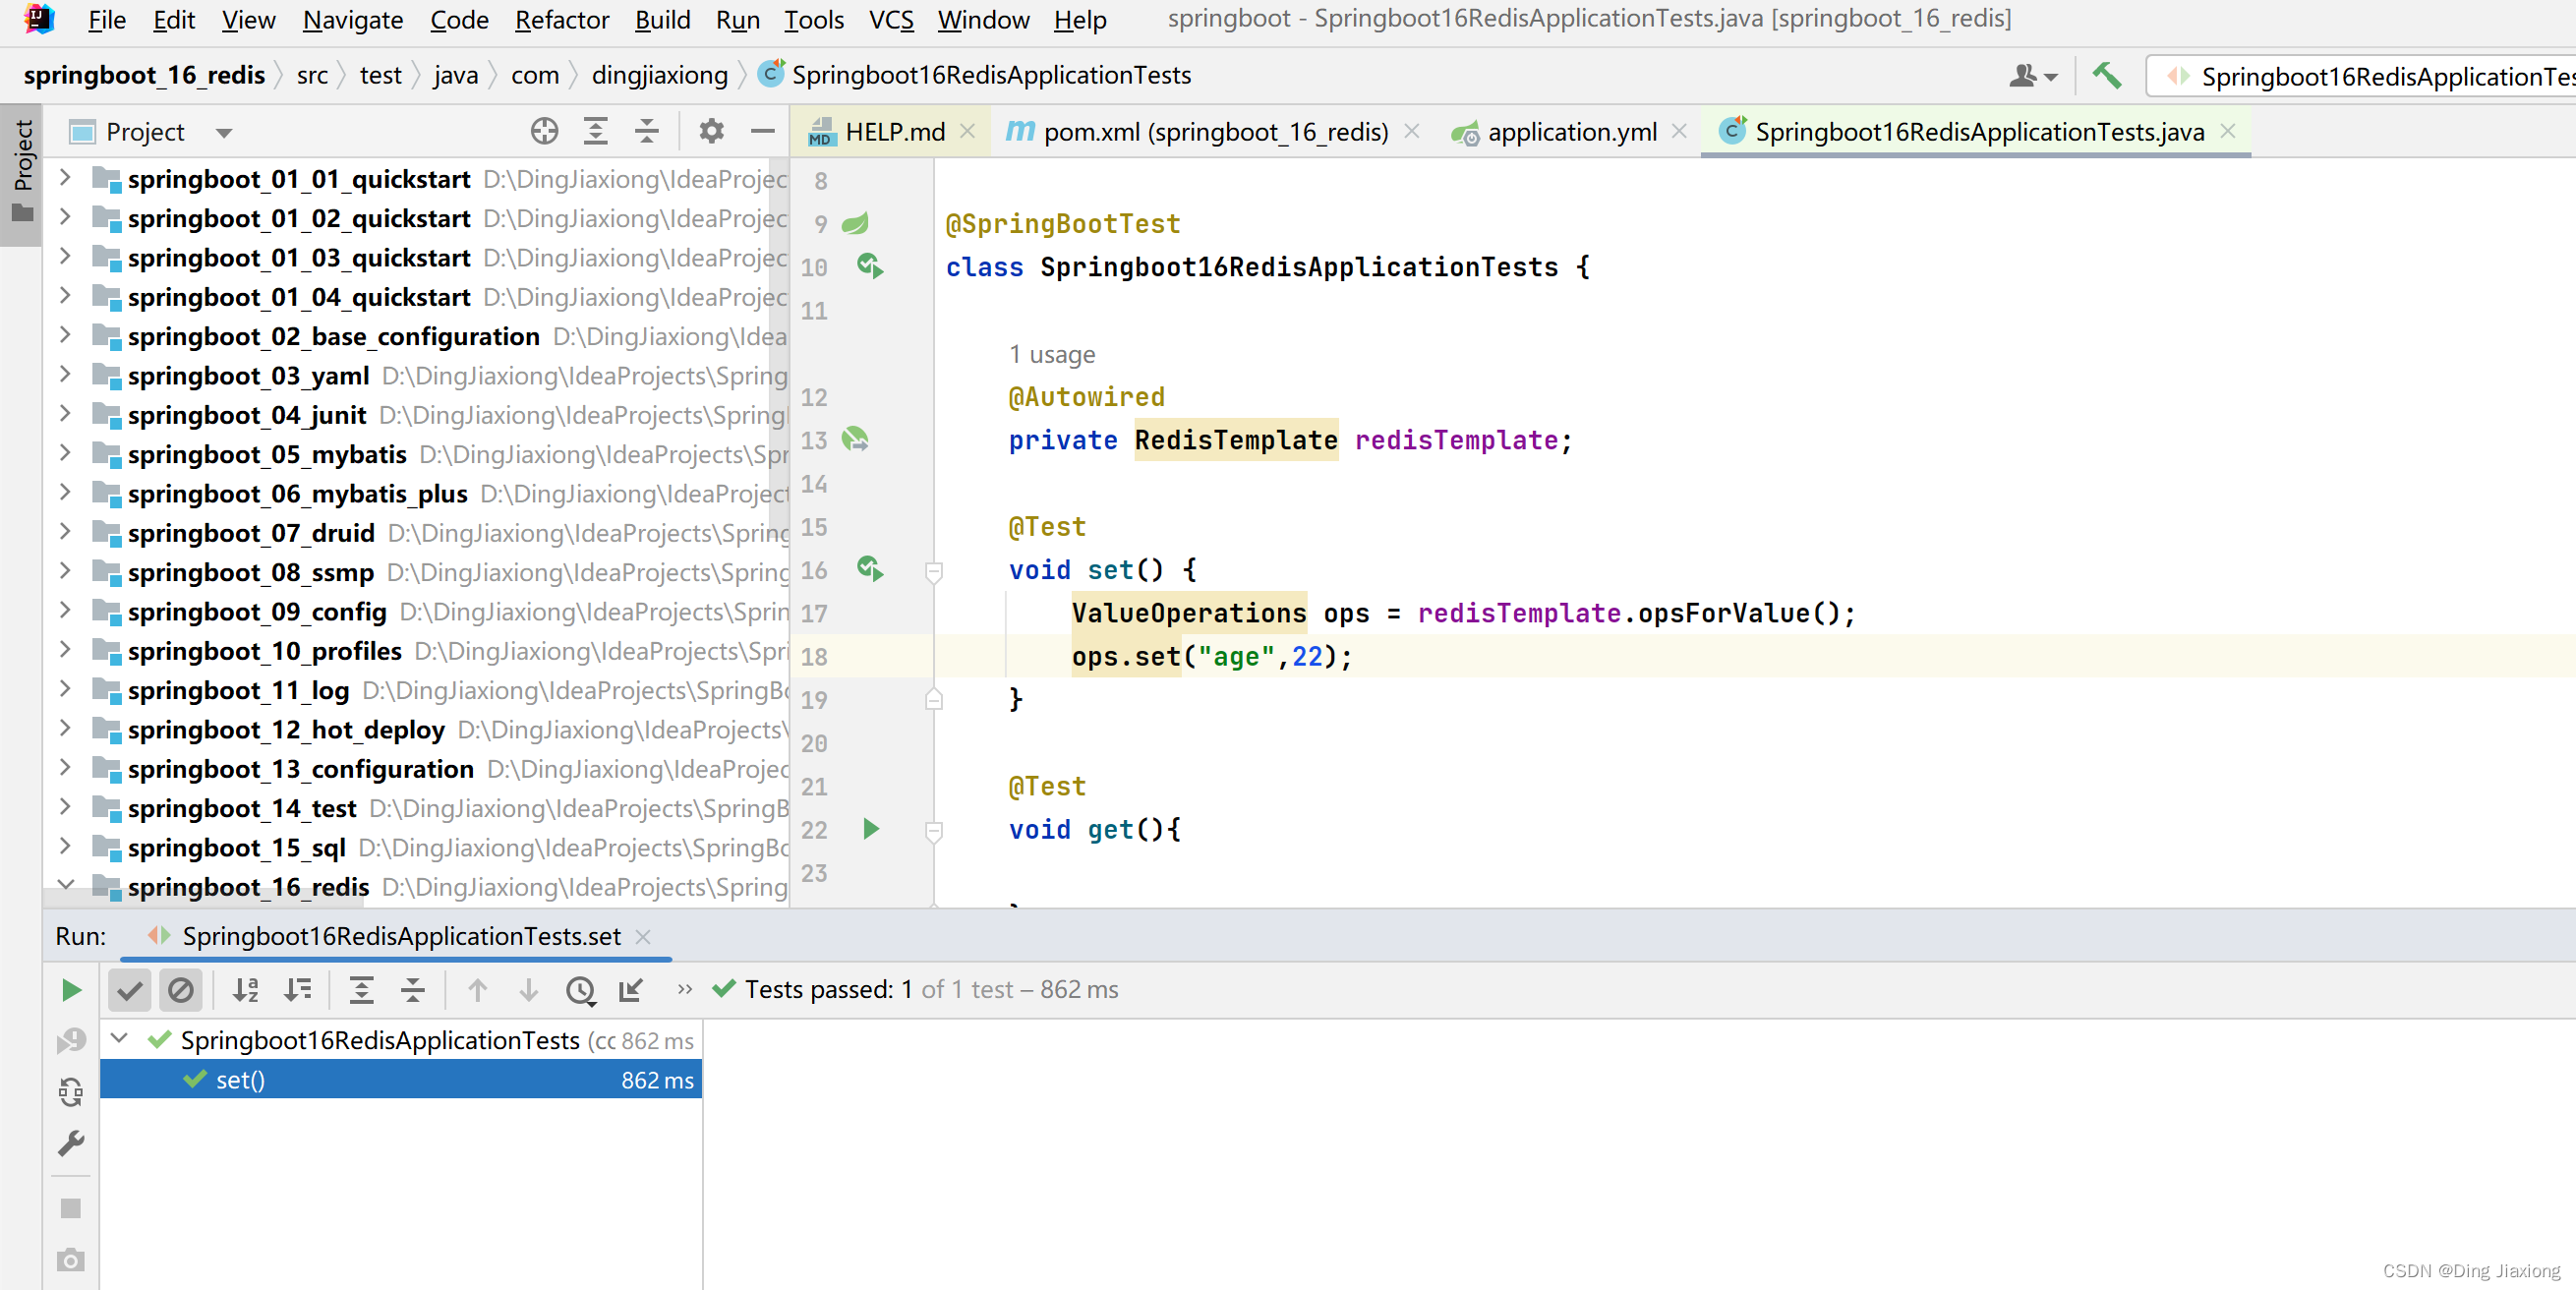This screenshot has width=2576, height=1290.
Task: Expand springboot_05_mybatis module
Action: 65,453
